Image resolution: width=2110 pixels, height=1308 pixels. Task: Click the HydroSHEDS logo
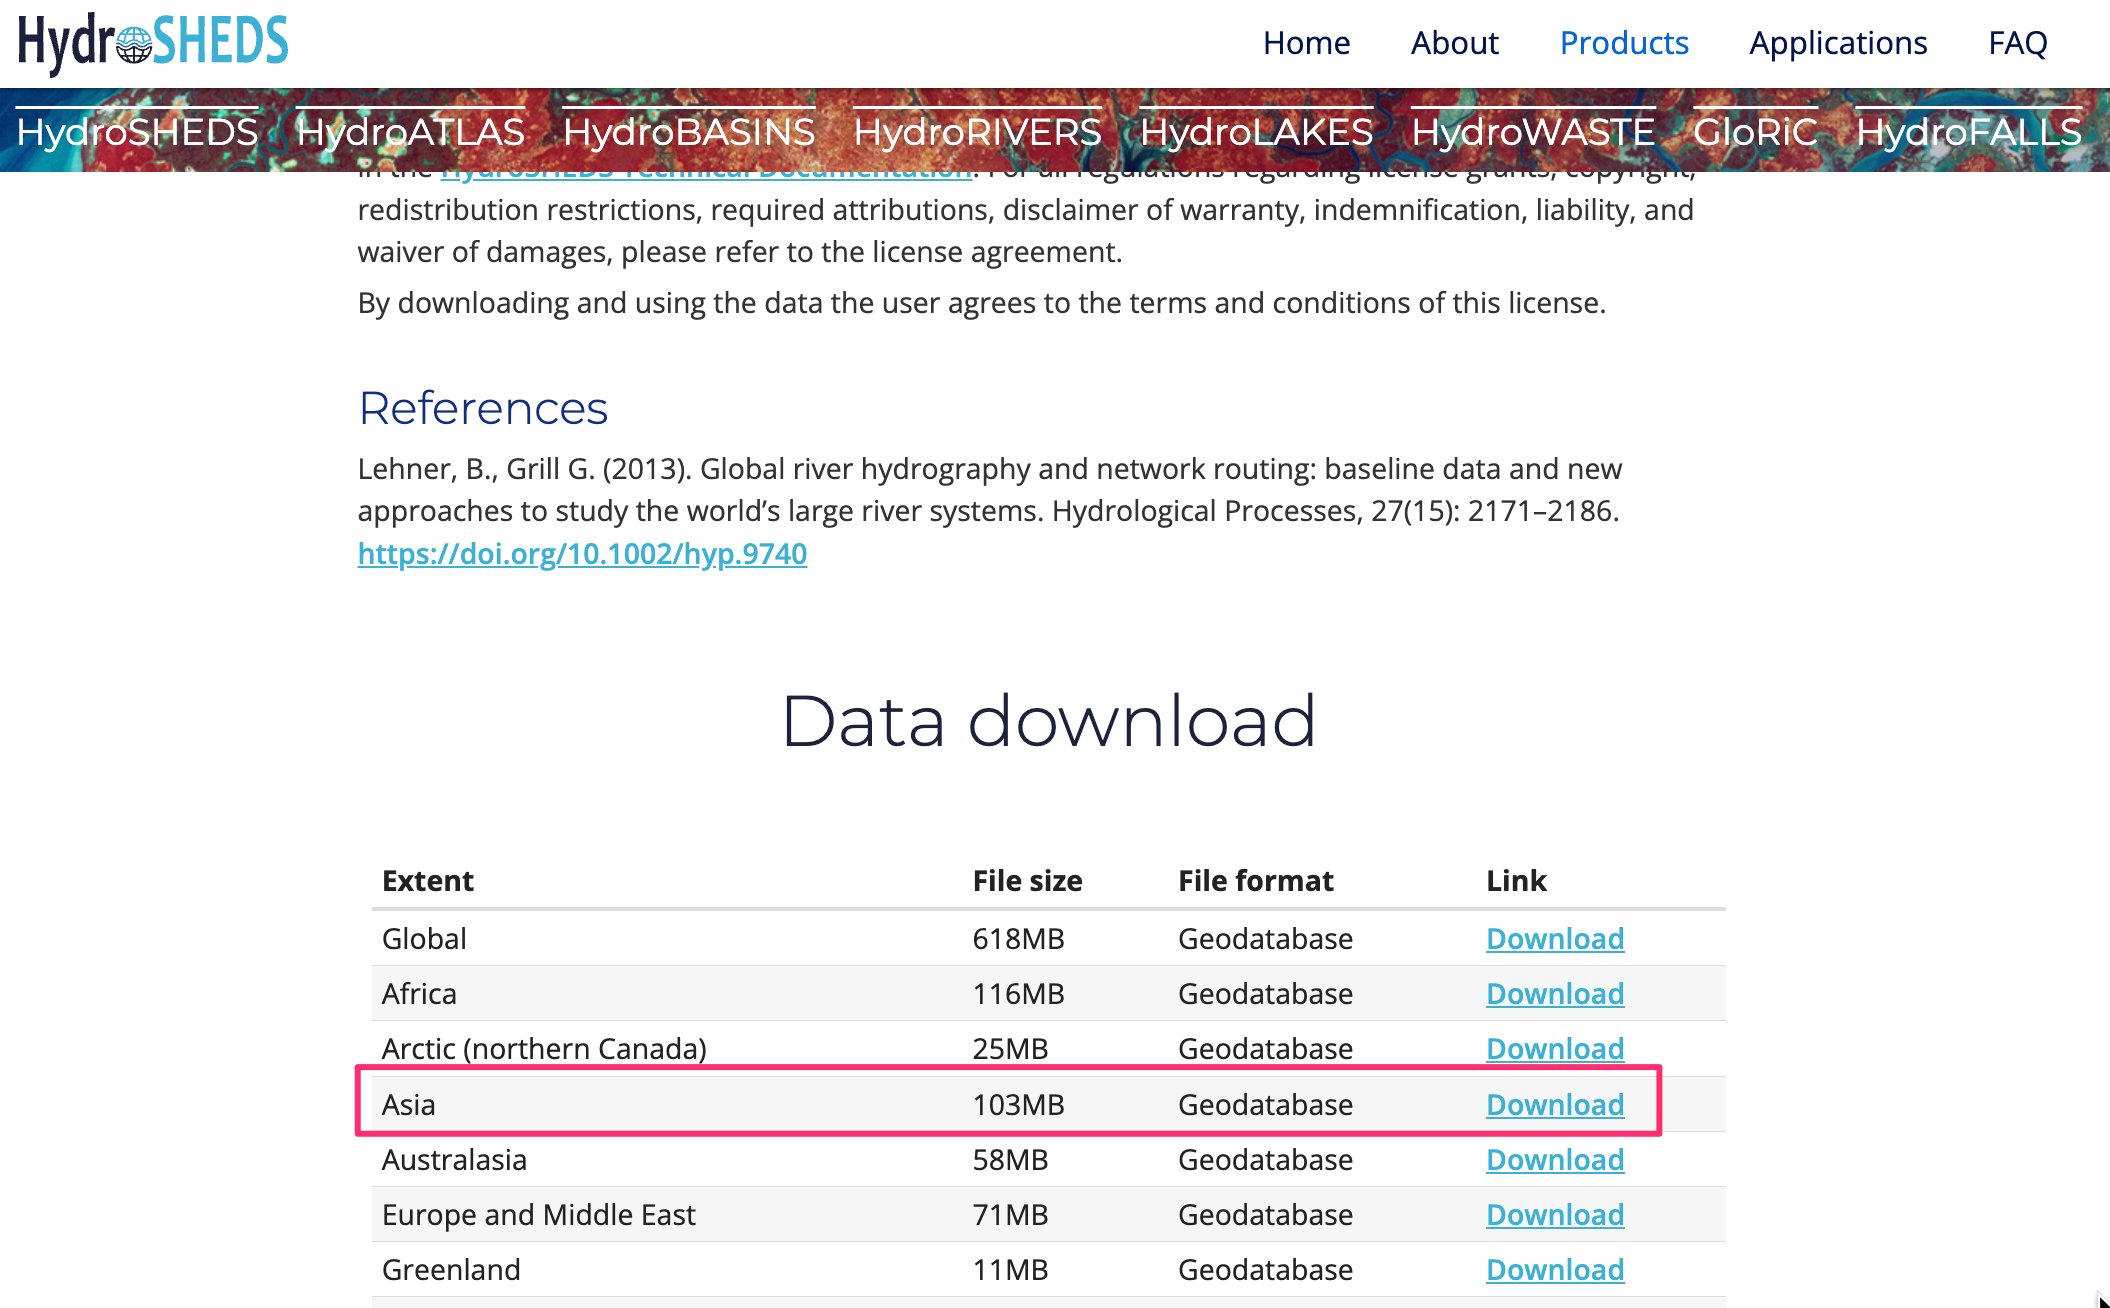(153, 42)
